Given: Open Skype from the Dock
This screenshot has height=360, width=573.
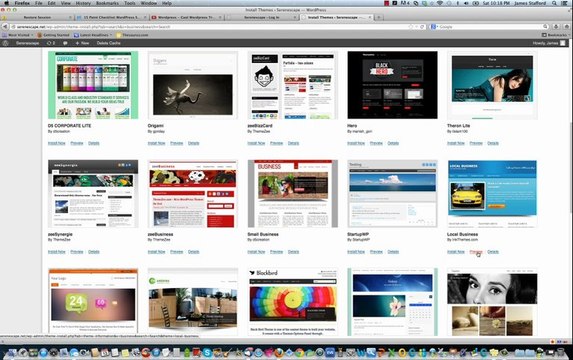Looking at the screenshot, I should click(x=208, y=353).
